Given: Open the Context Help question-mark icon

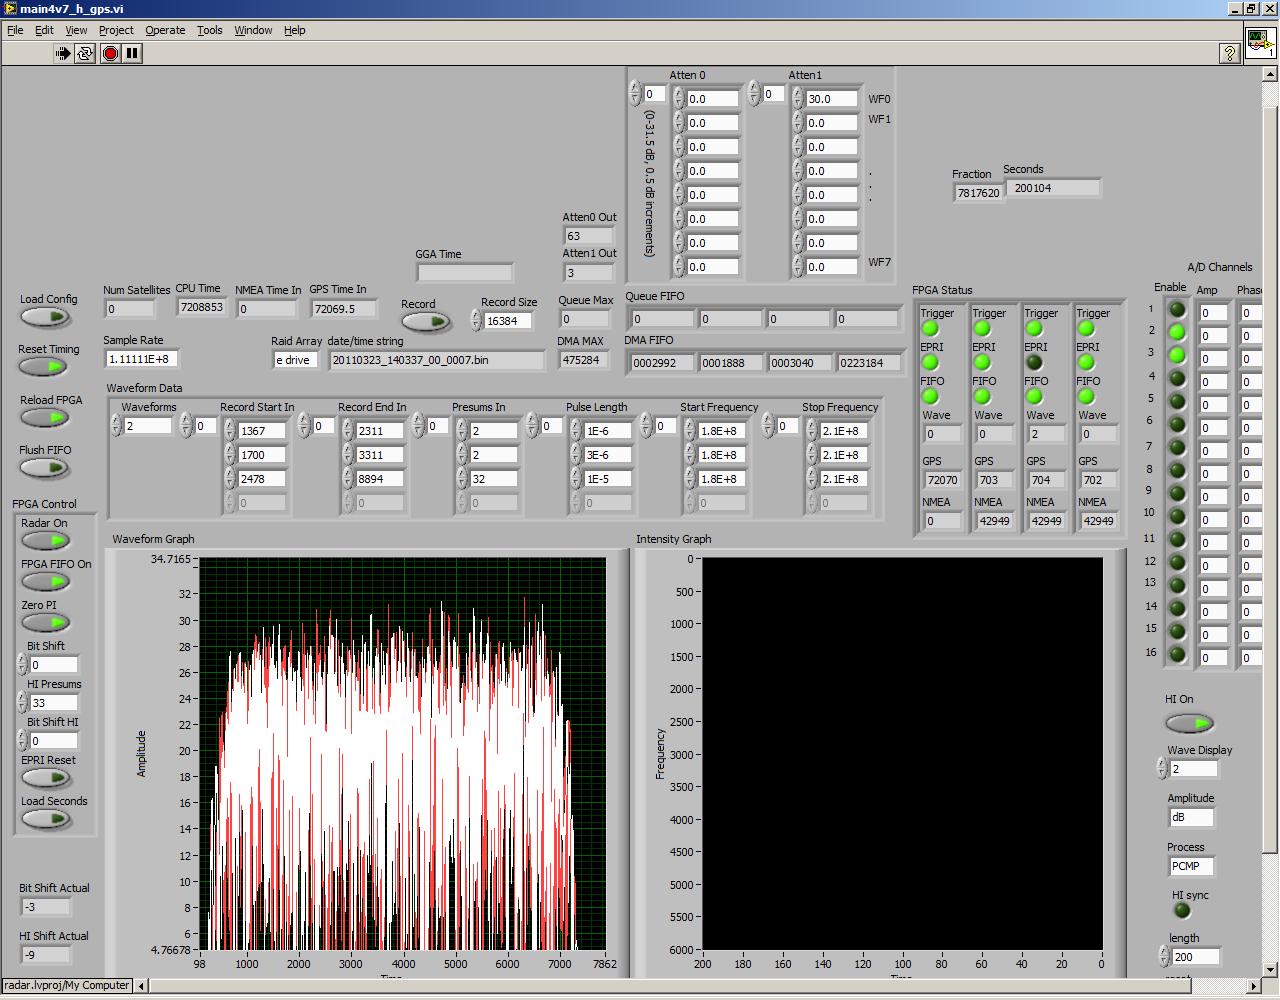Looking at the screenshot, I should [x=1230, y=53].
